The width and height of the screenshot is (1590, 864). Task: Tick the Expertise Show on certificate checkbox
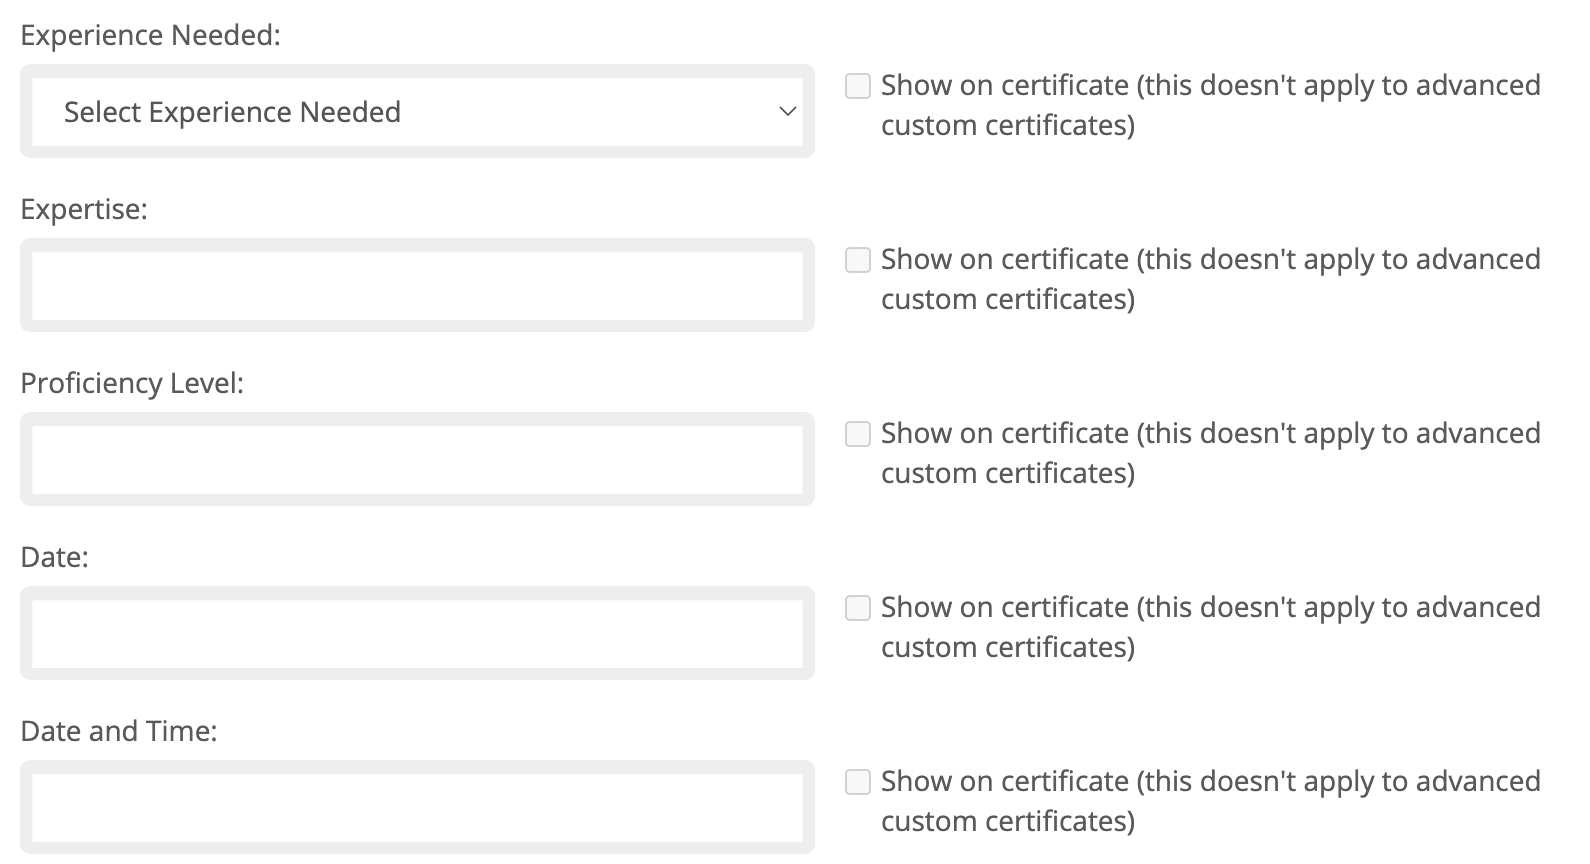858,260
